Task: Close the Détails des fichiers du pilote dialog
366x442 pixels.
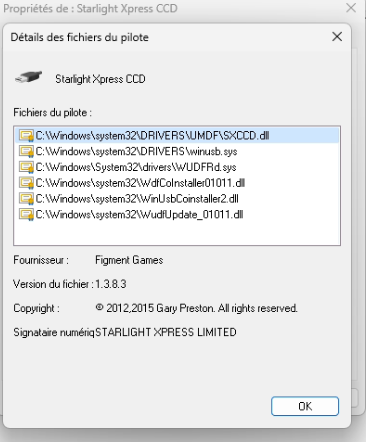Action: [337, 37]
